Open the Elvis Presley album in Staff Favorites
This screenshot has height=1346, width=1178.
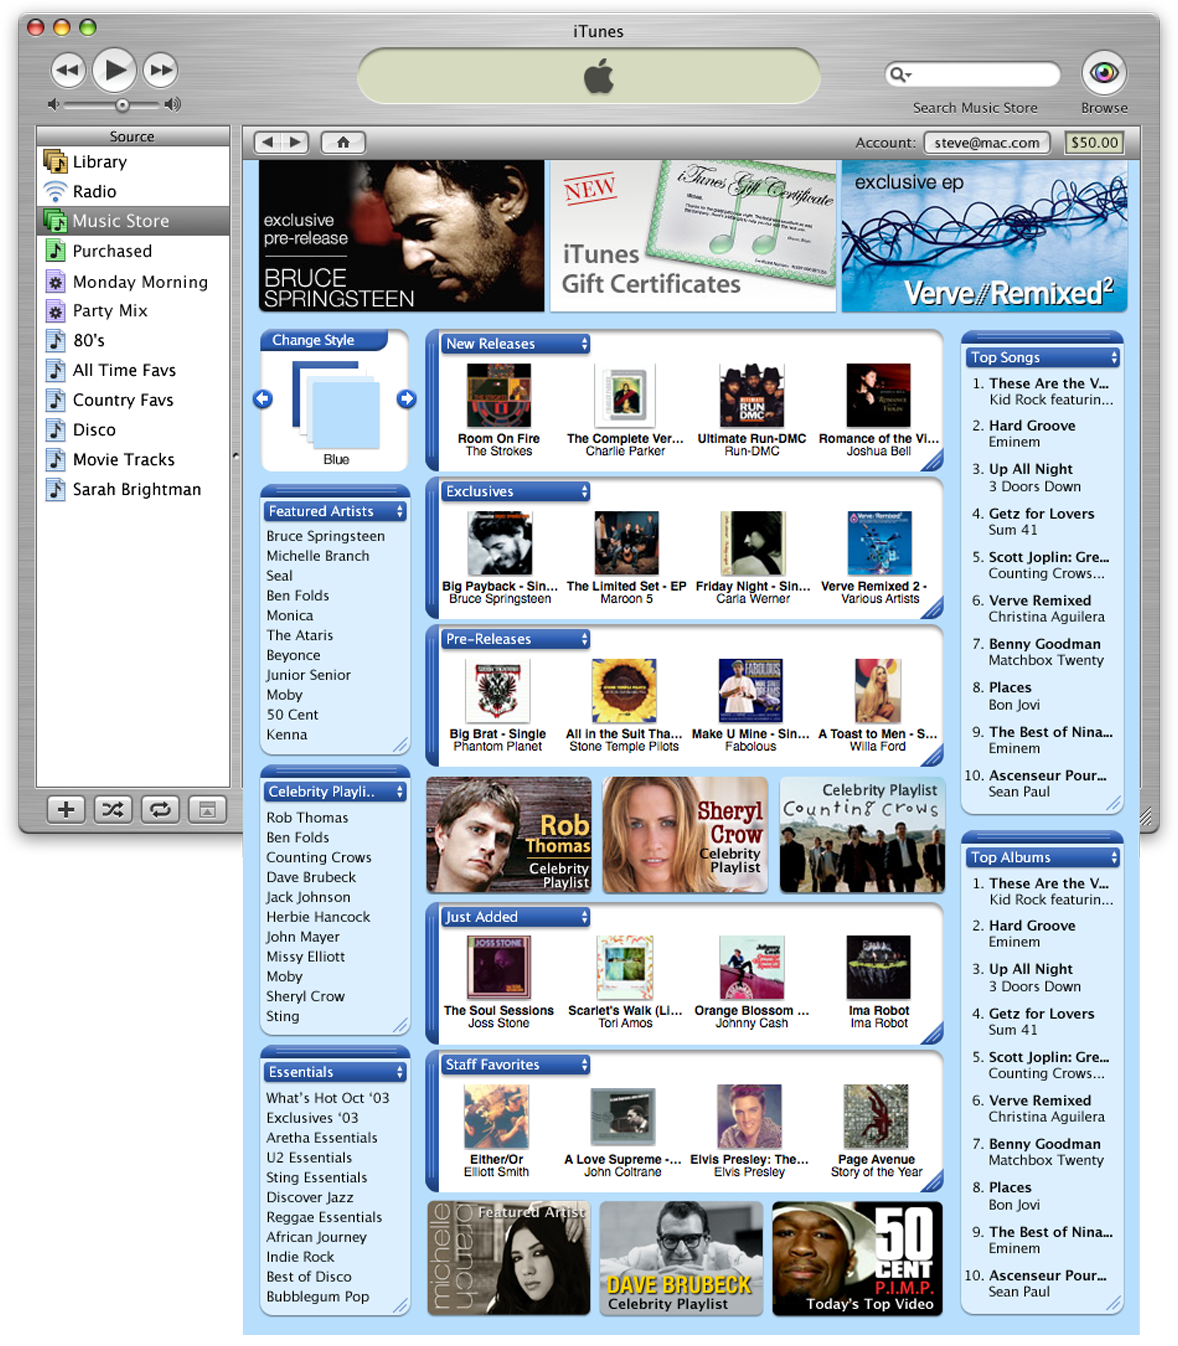coord(750,1117)
